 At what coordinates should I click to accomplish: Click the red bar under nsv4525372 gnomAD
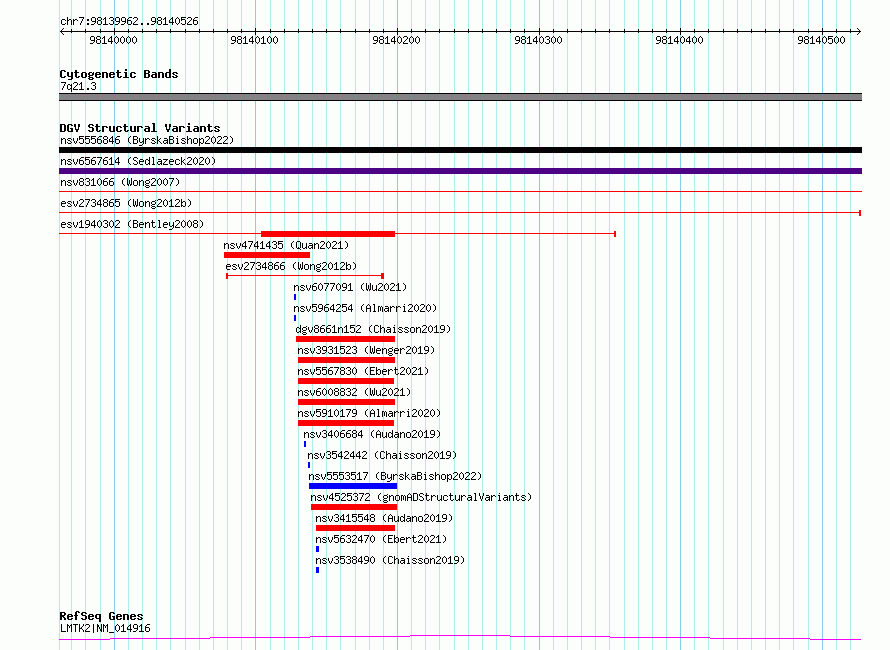point(354,508)
